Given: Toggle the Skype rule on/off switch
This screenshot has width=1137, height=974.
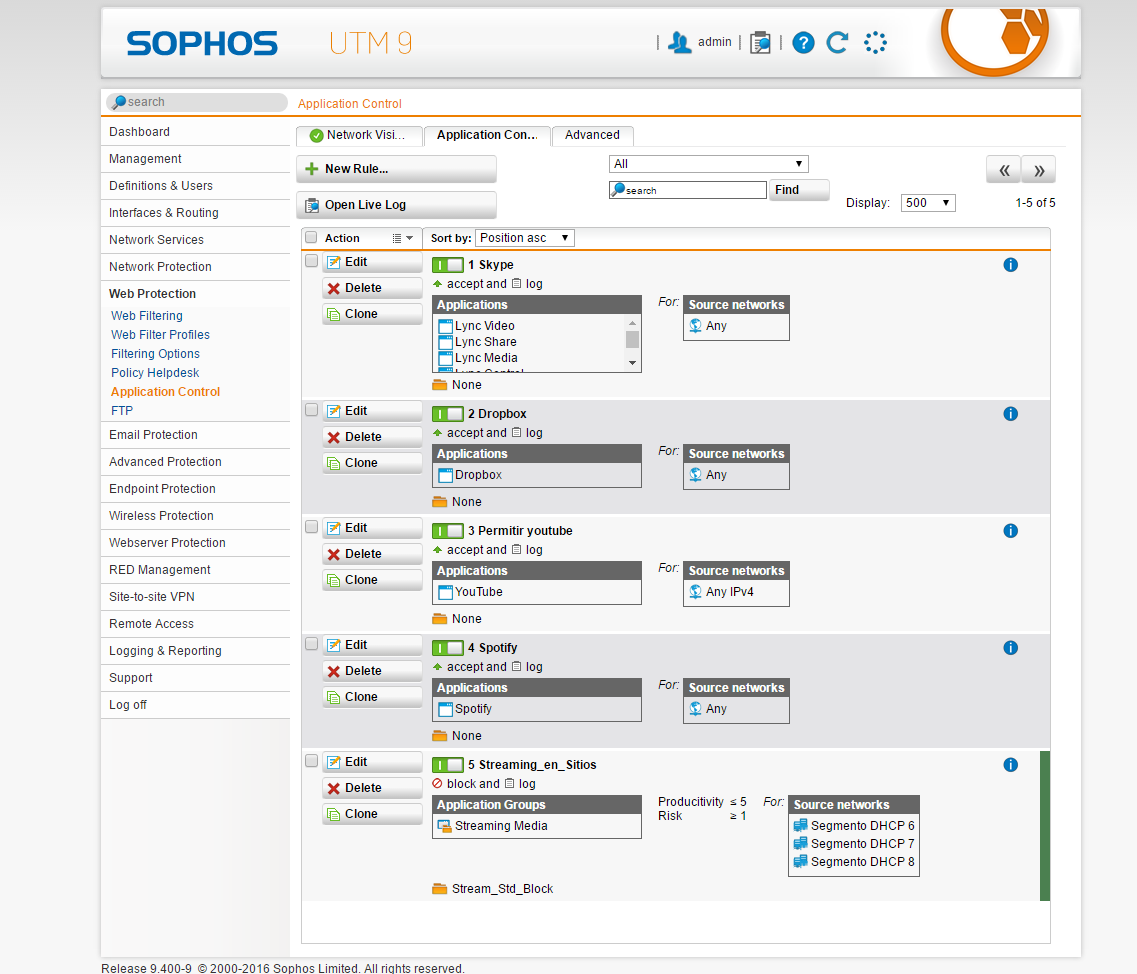Looking at the screenshot, I should pos(447,265).
